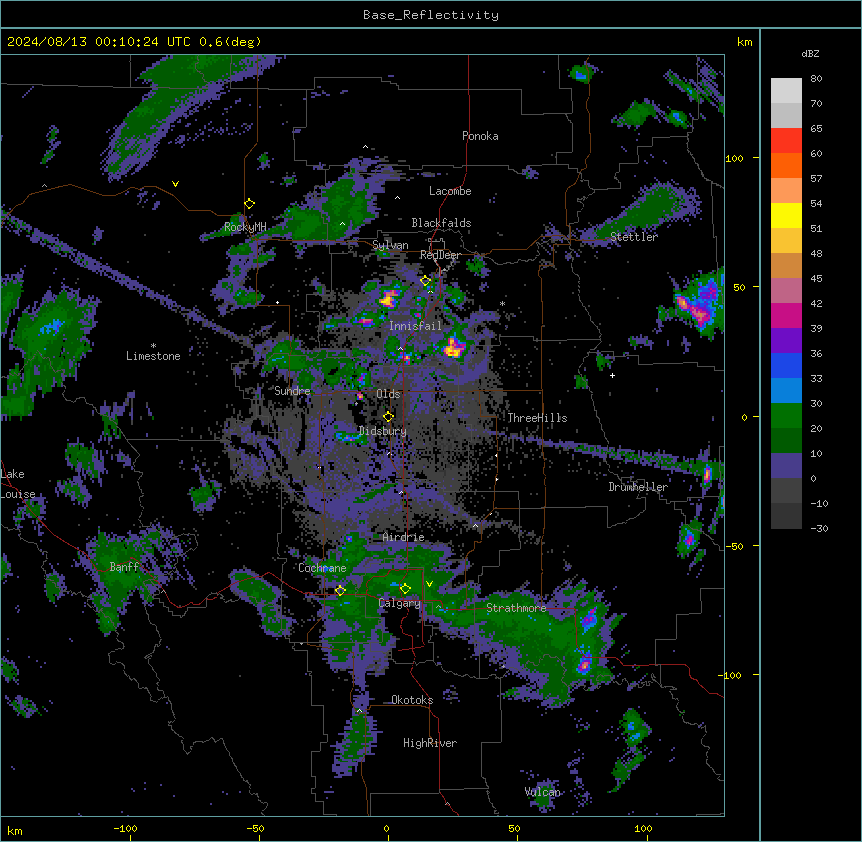The image size is (862, 842).
Task: Click the Ponoka city label
Action: (480, 136)
